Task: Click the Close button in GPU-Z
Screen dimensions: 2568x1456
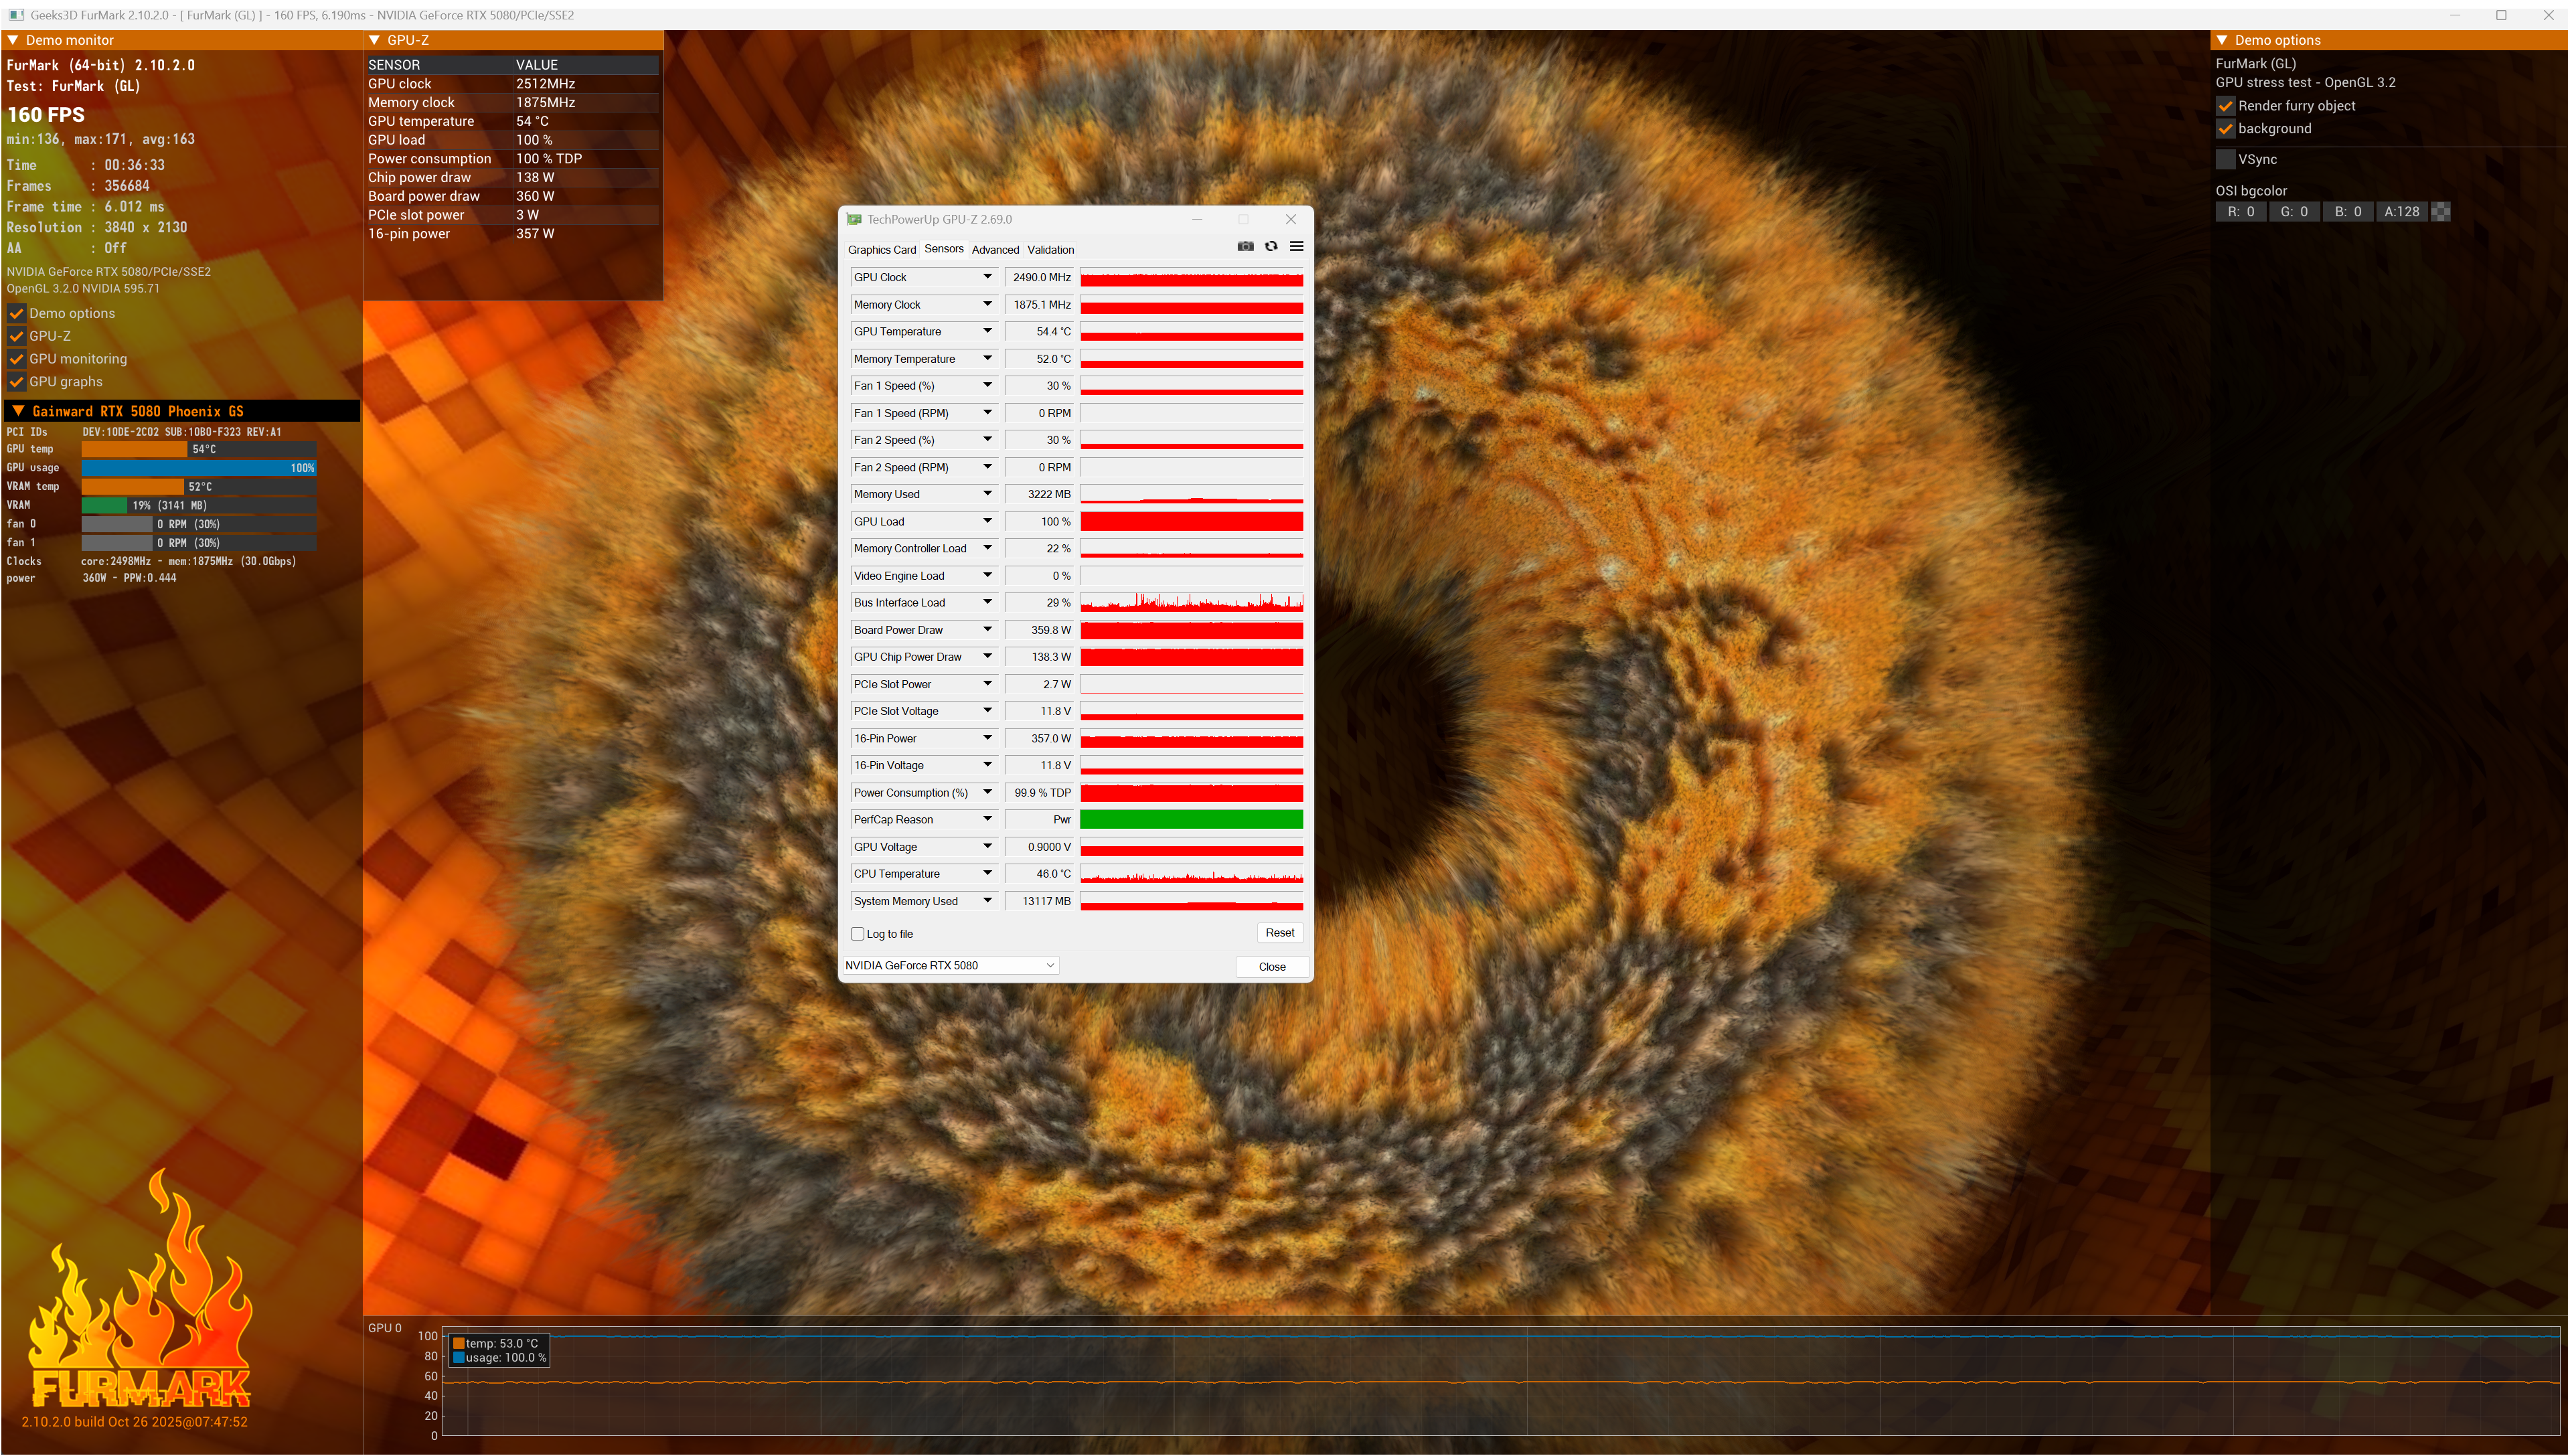Action: tap(1271, 966)
